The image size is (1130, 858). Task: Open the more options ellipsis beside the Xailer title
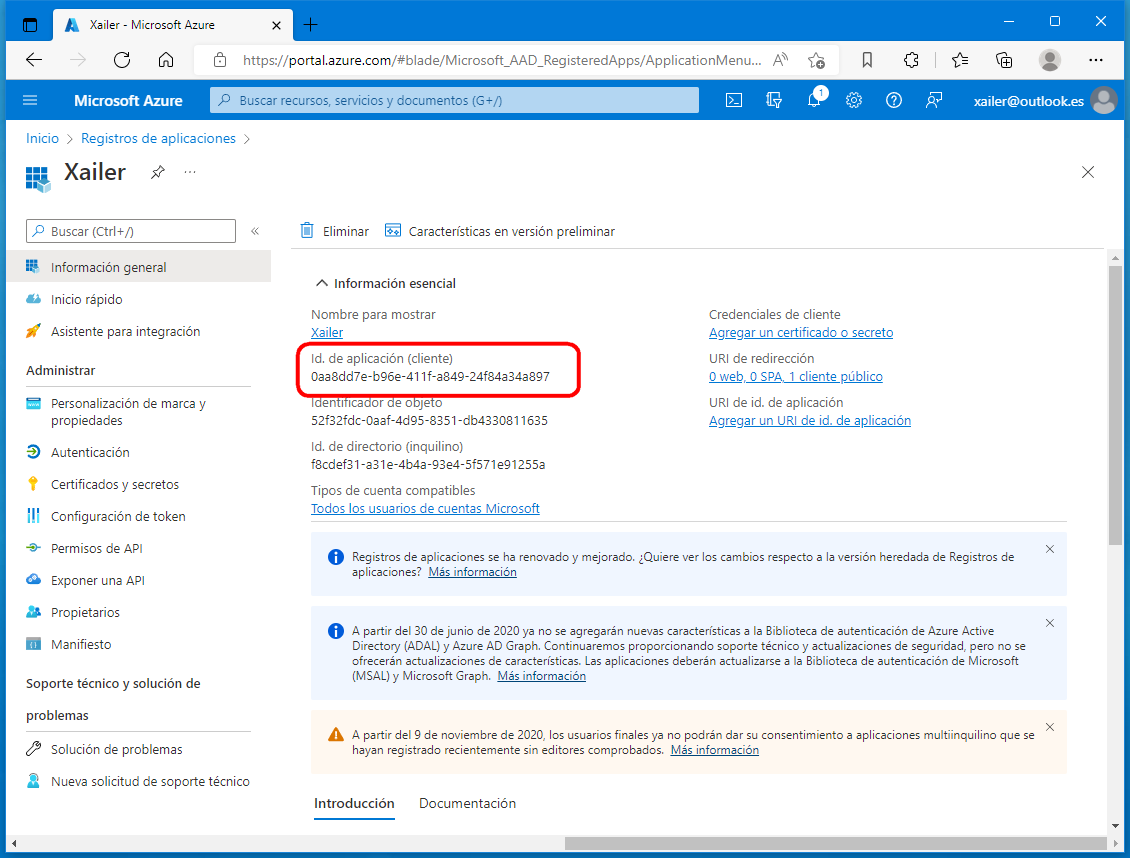coord(190,172)
